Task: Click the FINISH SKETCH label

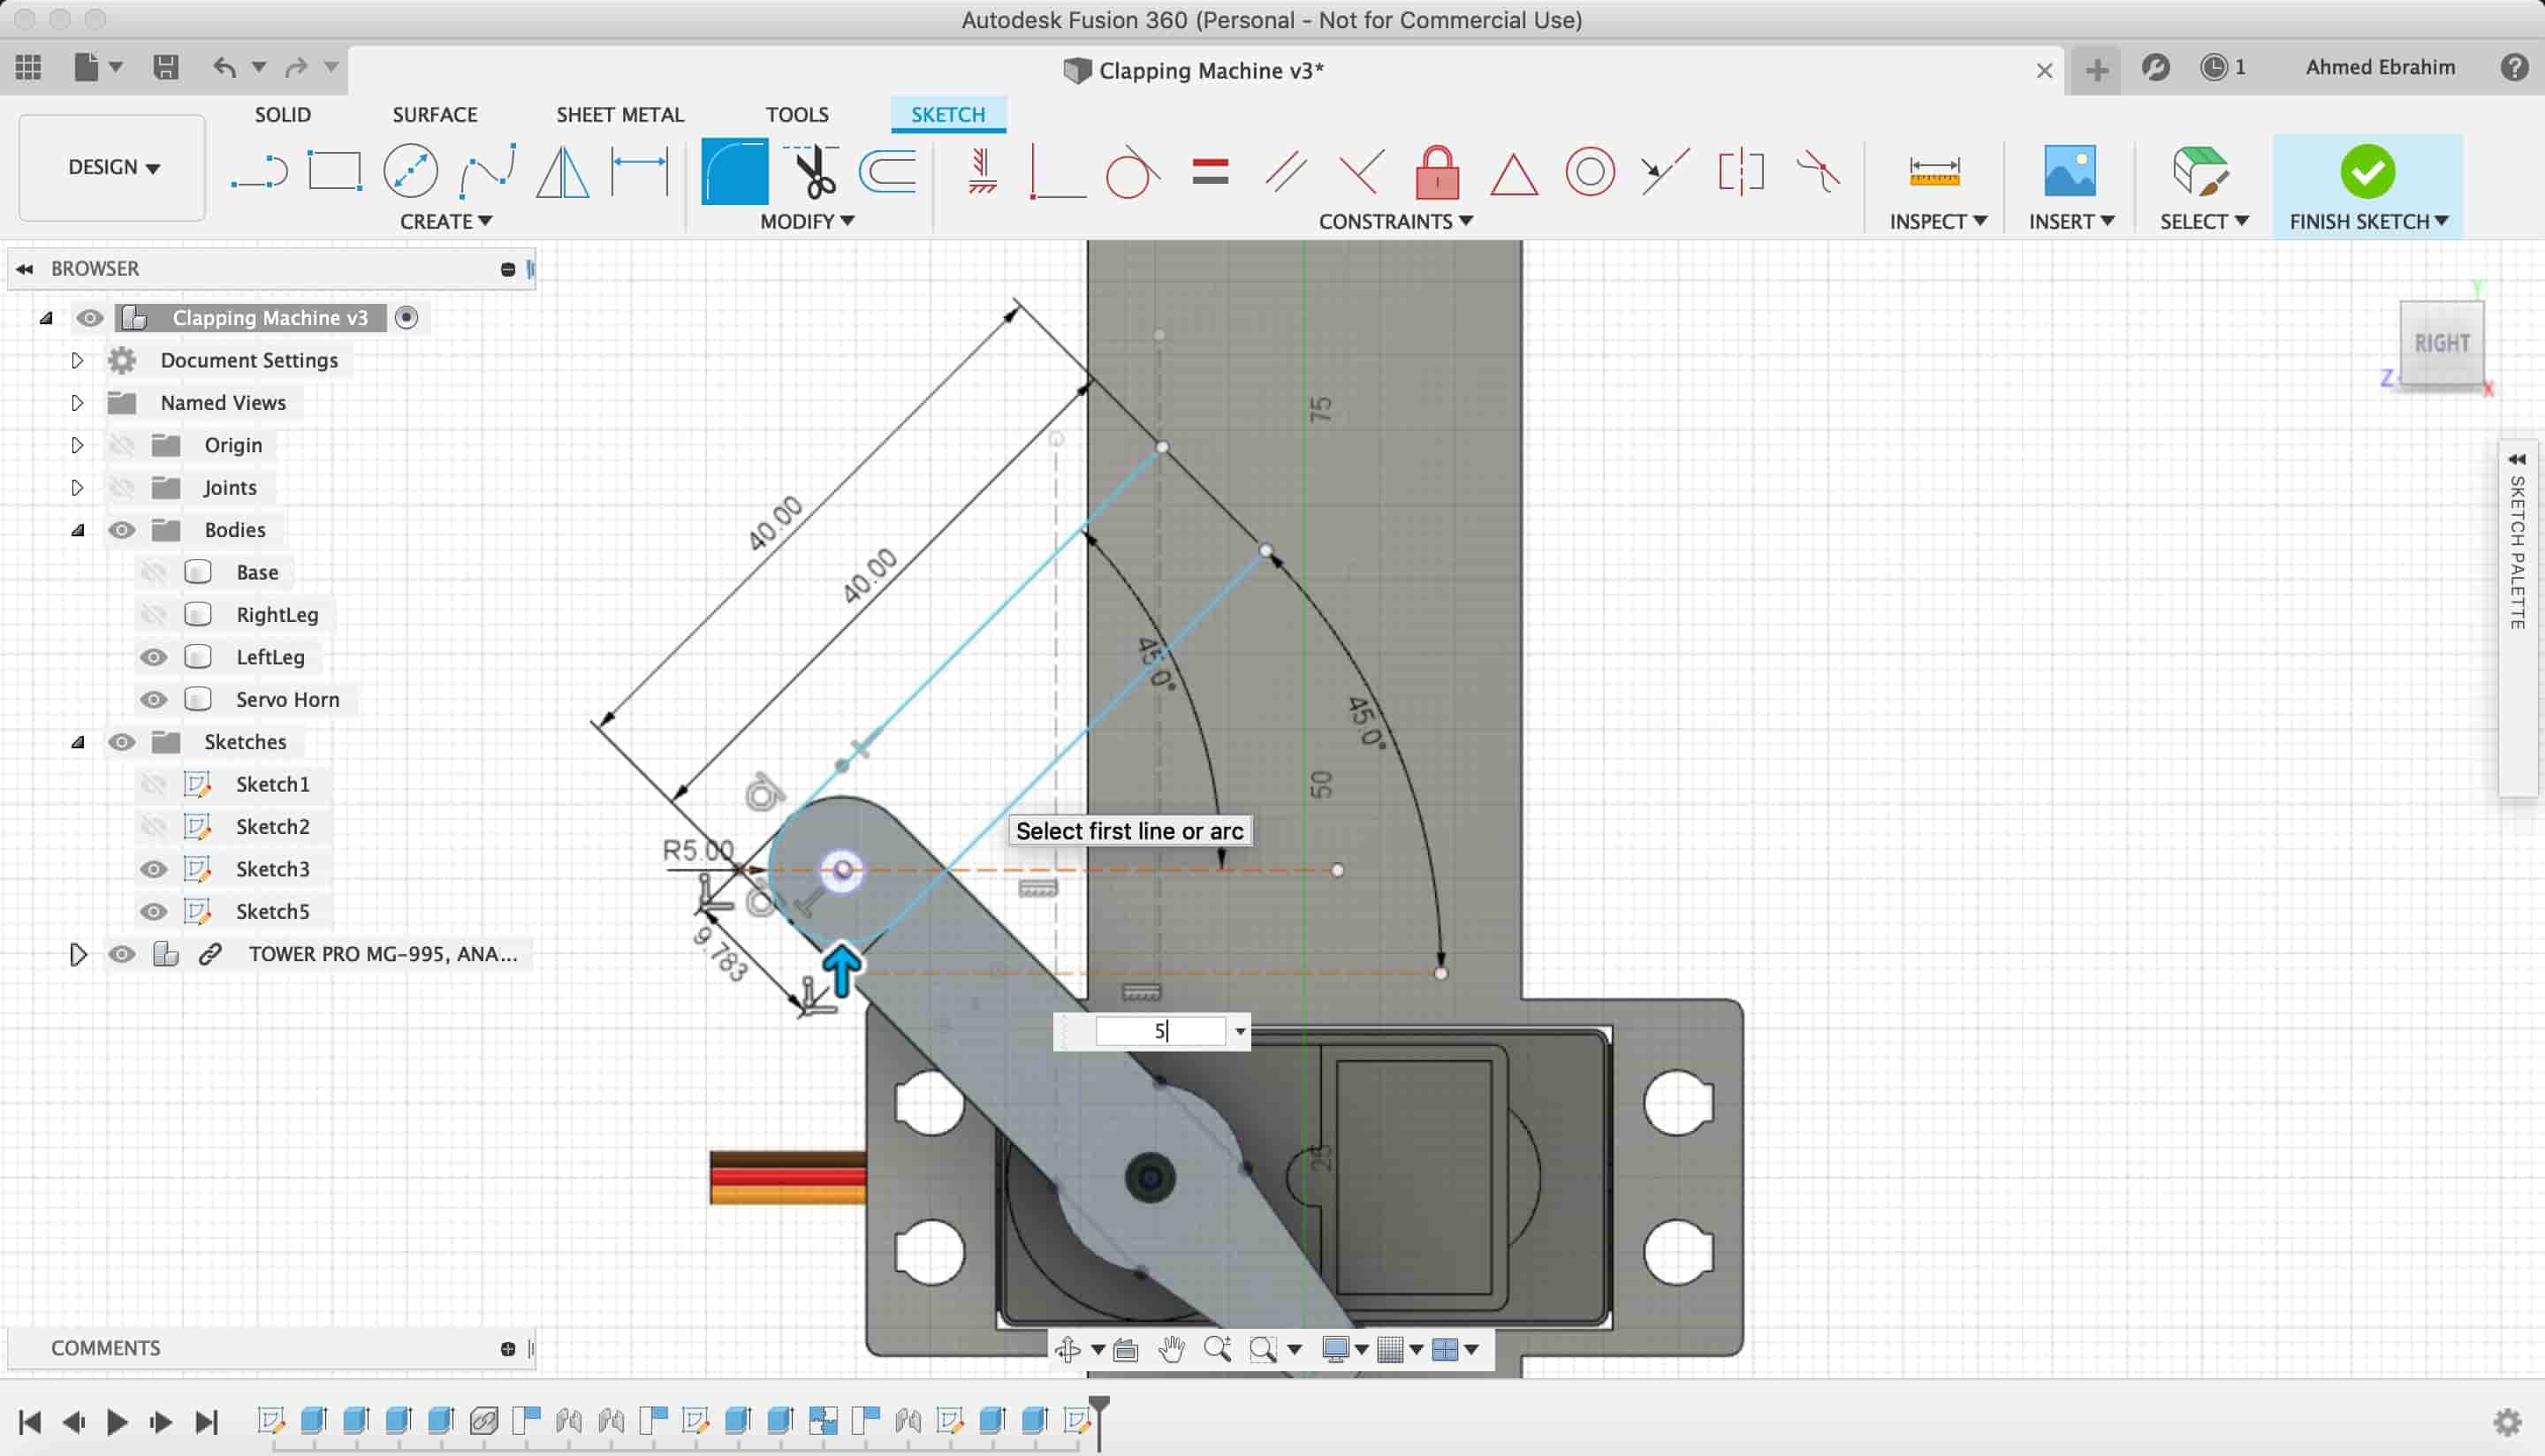Action: [x=2368, y=221]
